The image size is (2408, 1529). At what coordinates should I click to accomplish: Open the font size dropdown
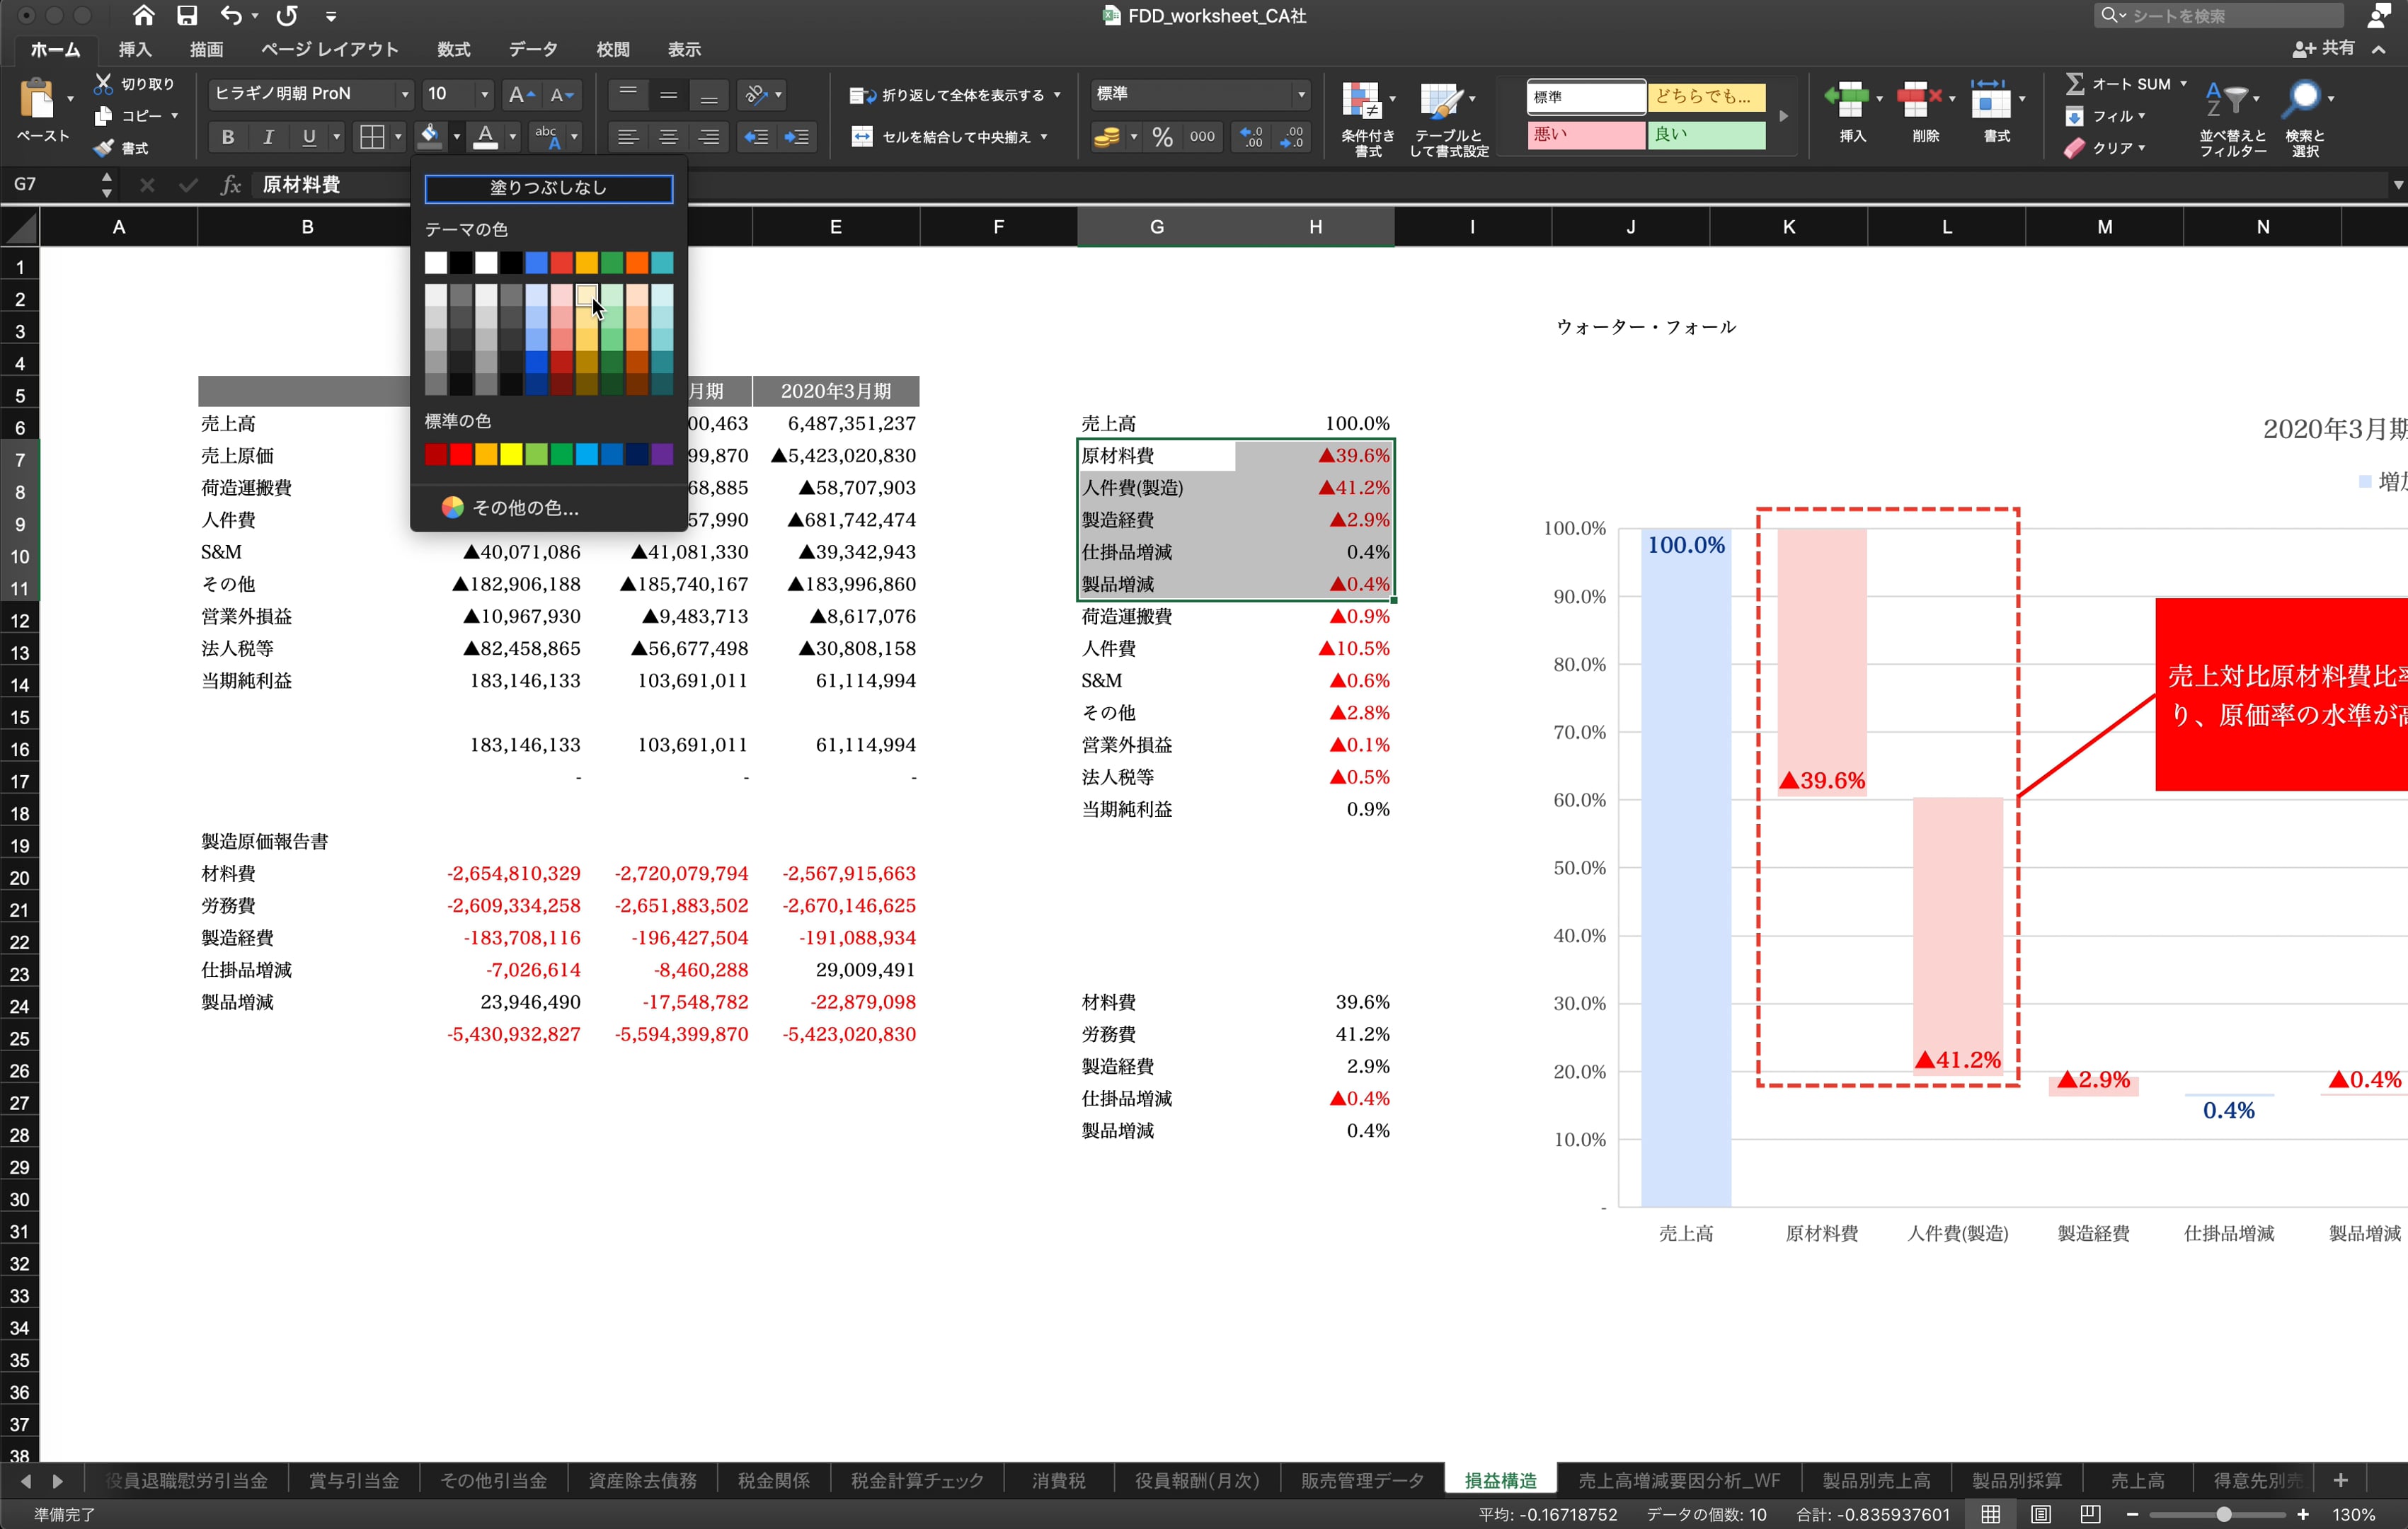(x=485, y=94)
